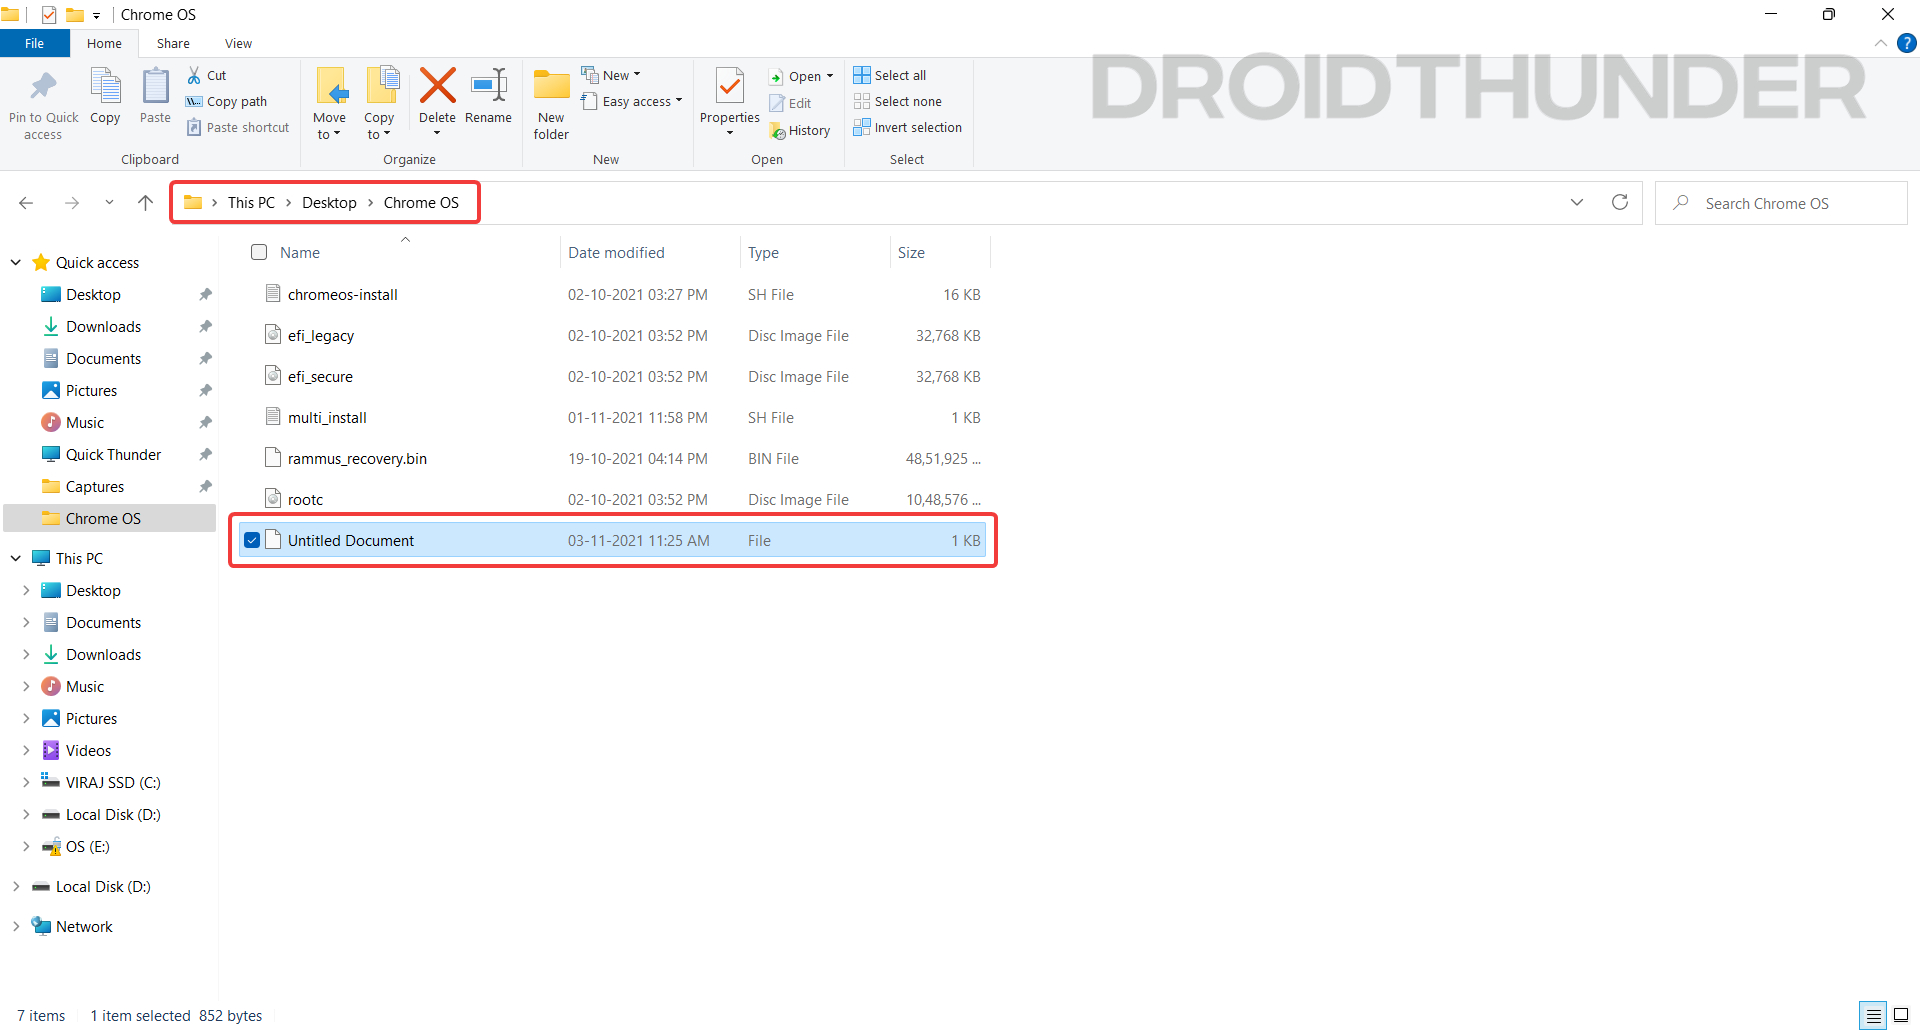This screenshot has height=1030, width=1920.
Task: Switch to the Share ribbon tab
Action: click(x=173, y=43)
